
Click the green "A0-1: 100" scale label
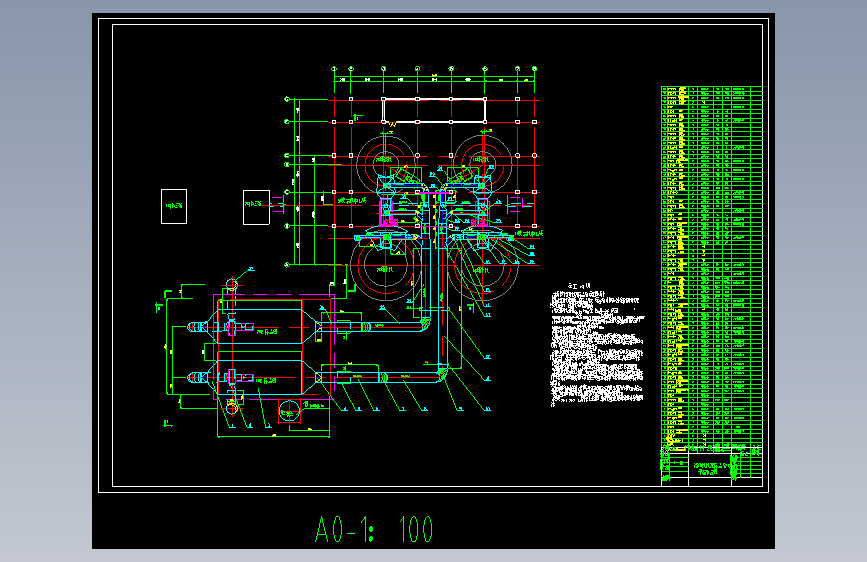tap(374, 529)
